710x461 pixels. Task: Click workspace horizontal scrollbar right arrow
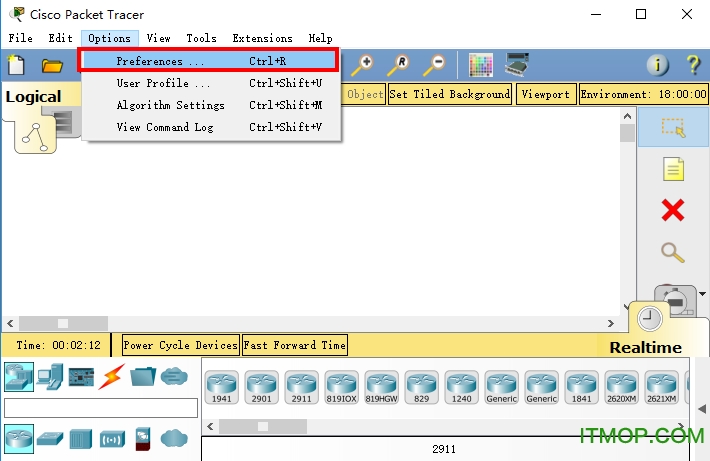(610, 323)
